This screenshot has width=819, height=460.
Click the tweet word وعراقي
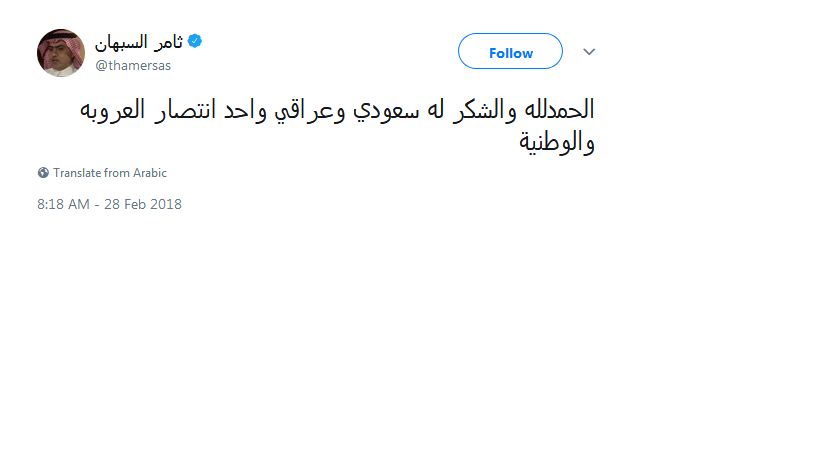(x=310, y=112)
